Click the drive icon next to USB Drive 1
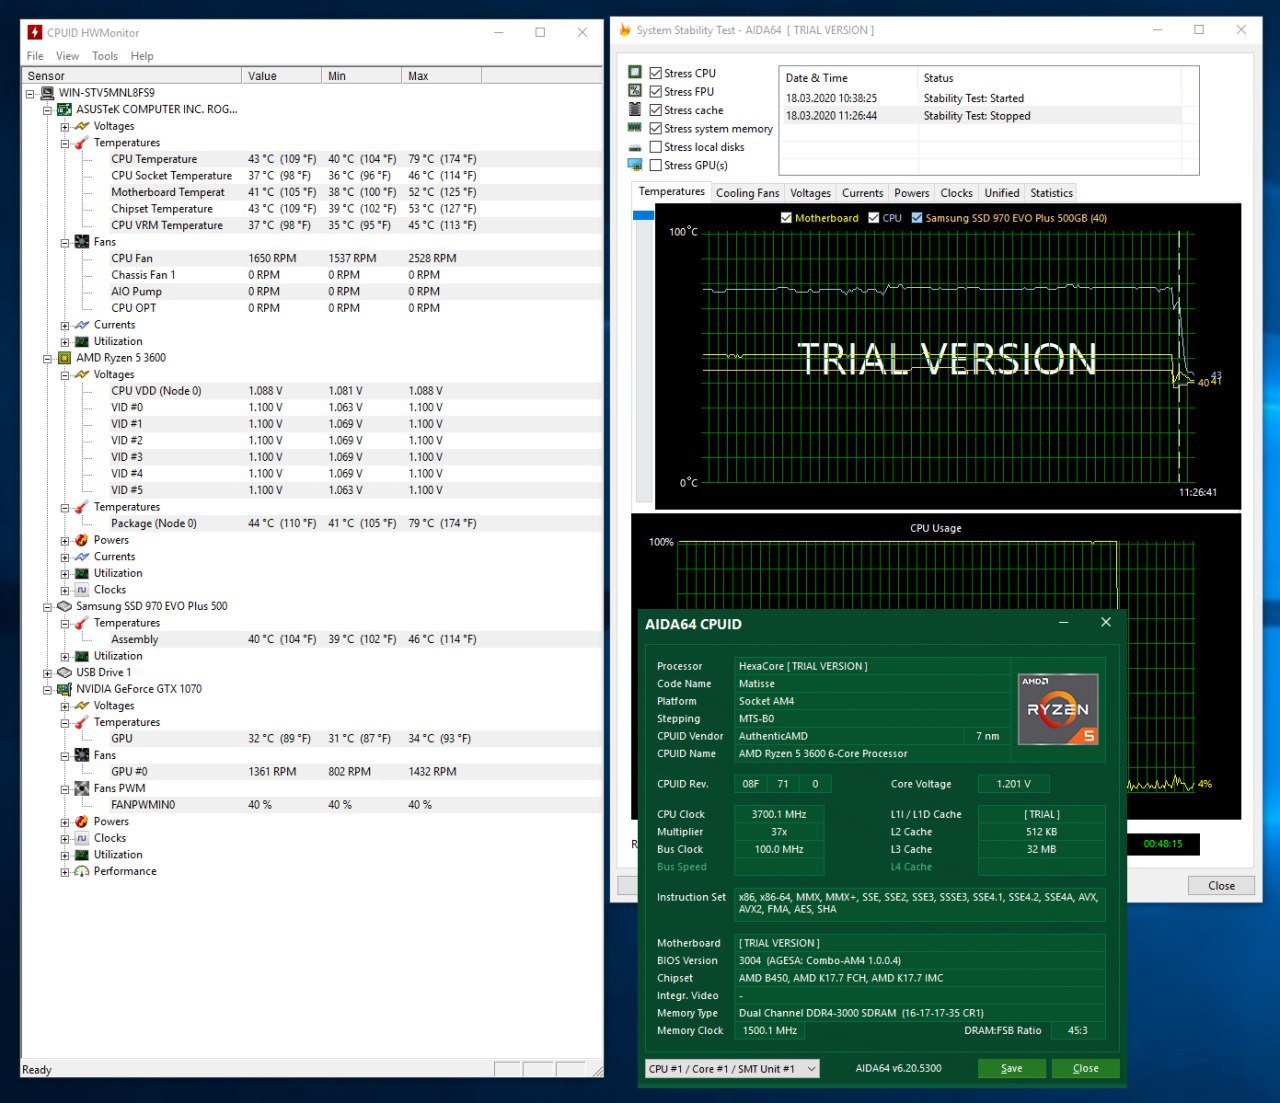This screenshot has width=1280, height=1103. (64, 672)
